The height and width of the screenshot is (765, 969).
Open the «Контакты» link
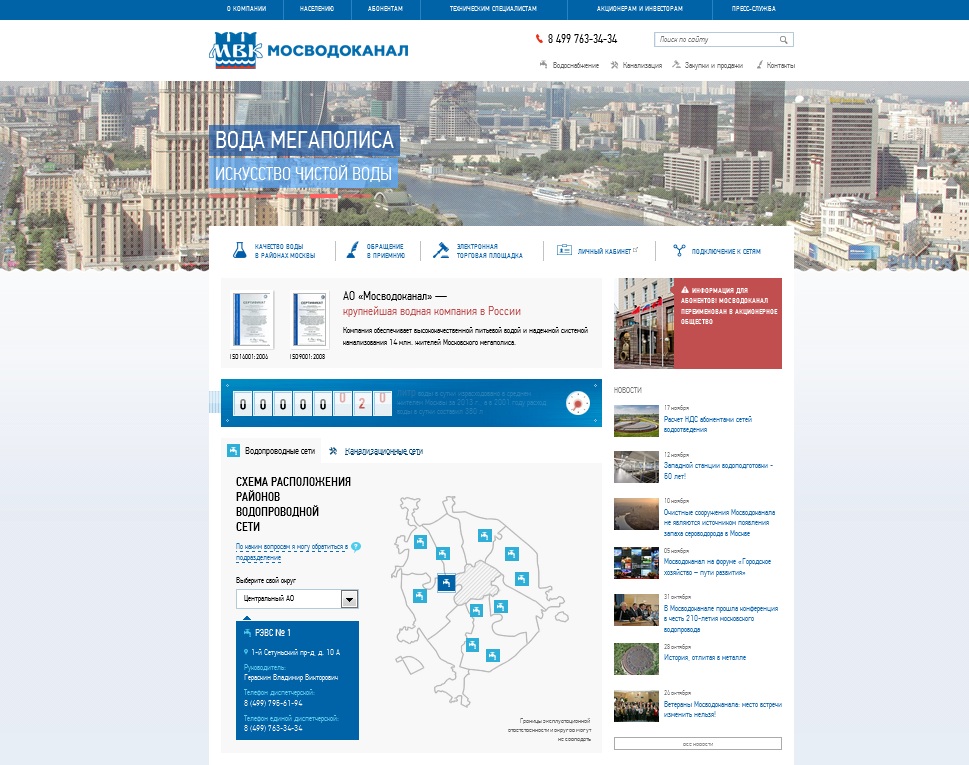coord(781,66)
